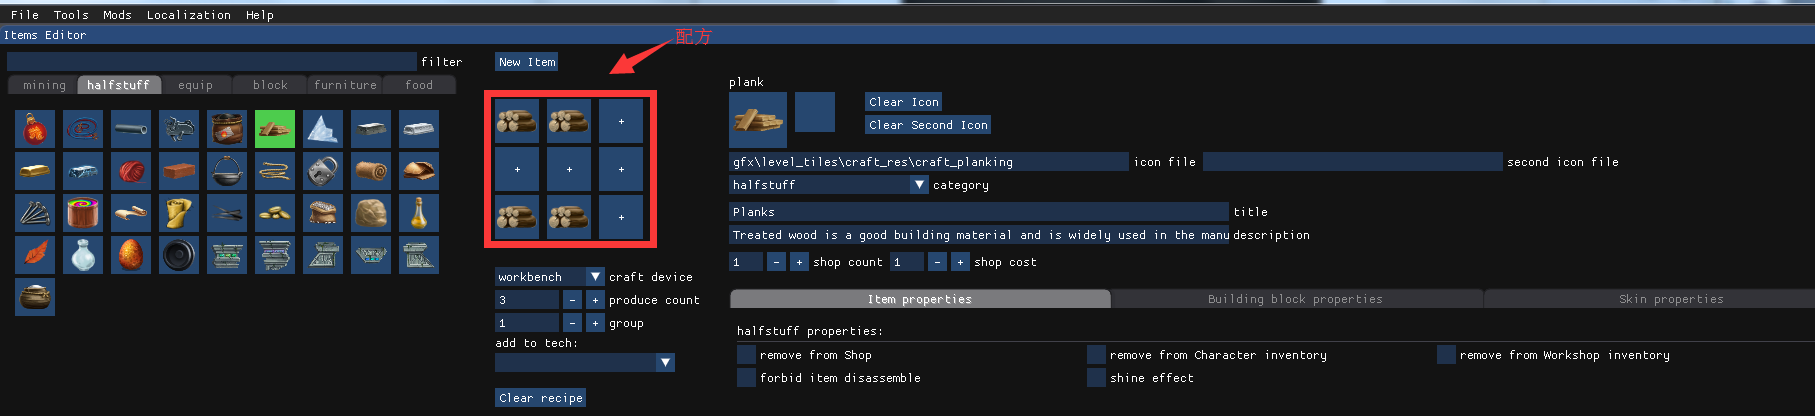Image resolution: width=1815 pixels, height=416 pixels.
Task: Increase the produce count with plus
Action: [x=595, y=299]
